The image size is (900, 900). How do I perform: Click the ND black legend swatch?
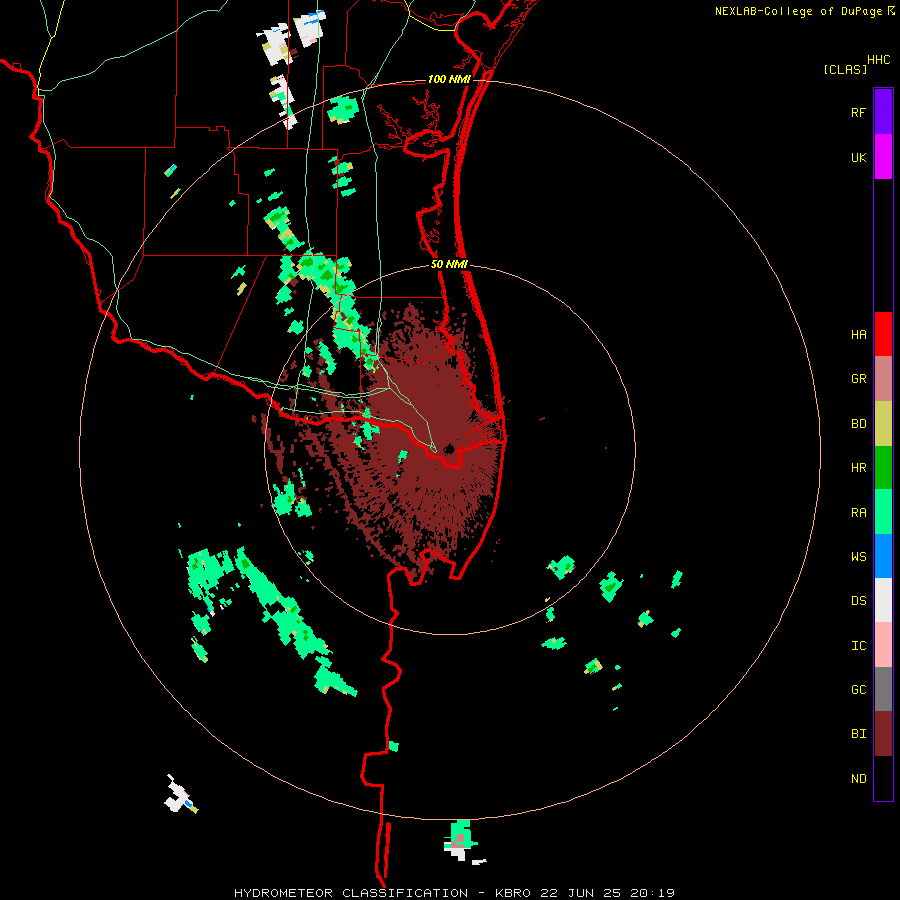click(x=883, y=778)
